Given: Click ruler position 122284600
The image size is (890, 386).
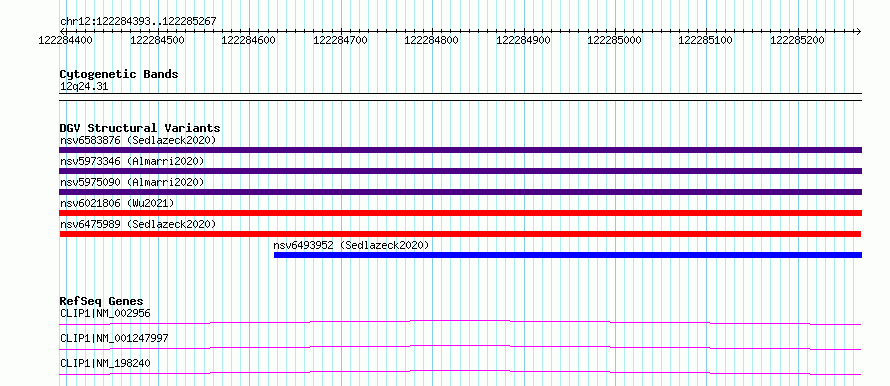Looking at the screenshot, I should pos(249,40).
